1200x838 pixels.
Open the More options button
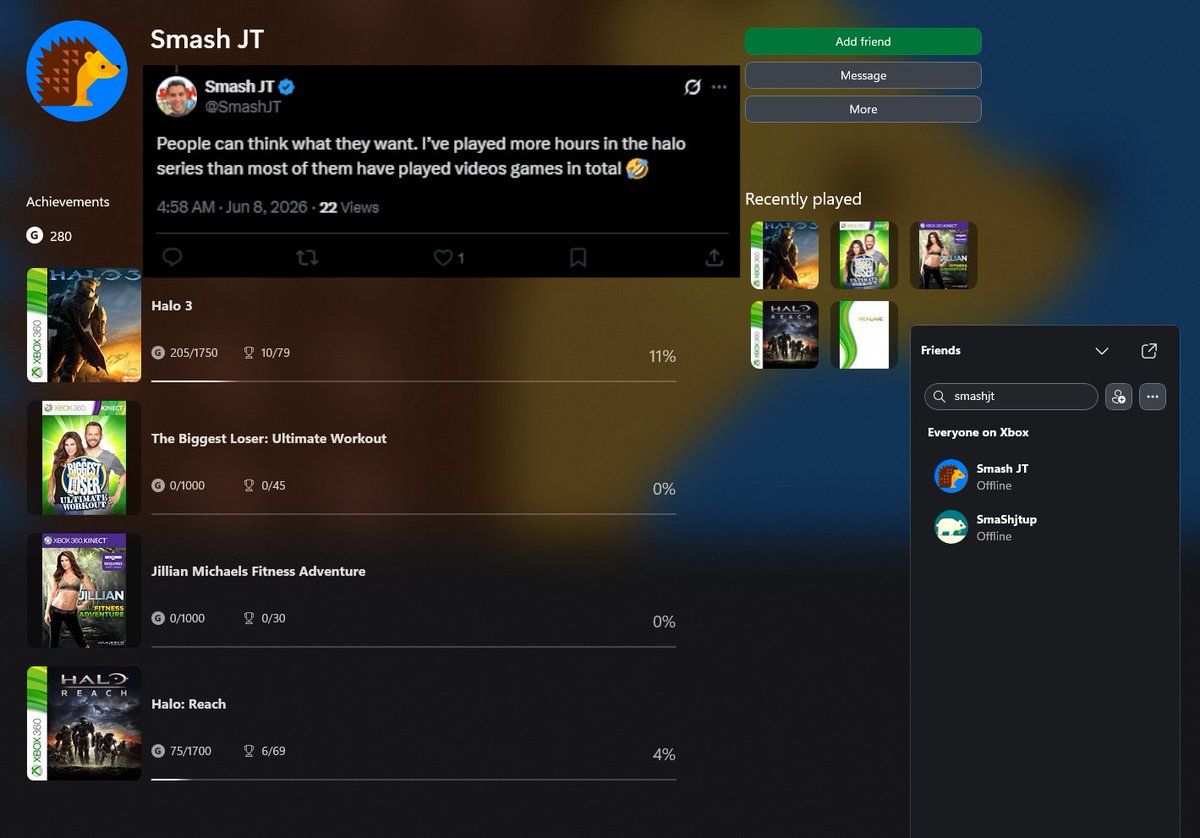pos(863,110)
